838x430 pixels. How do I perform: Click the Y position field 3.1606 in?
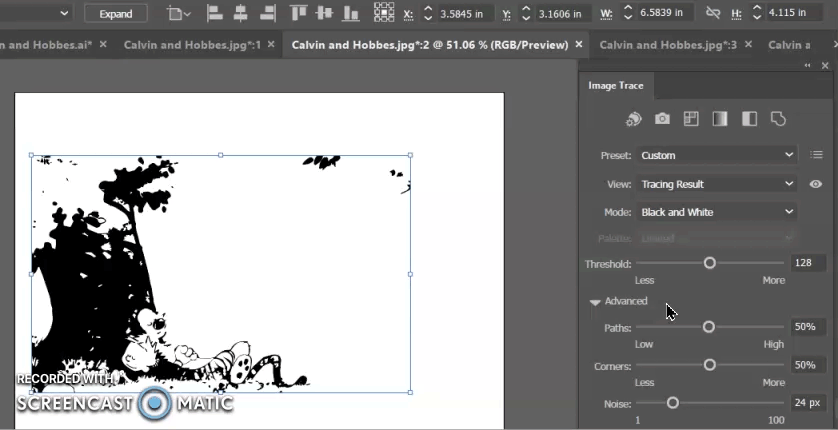(x=562, y=13)
